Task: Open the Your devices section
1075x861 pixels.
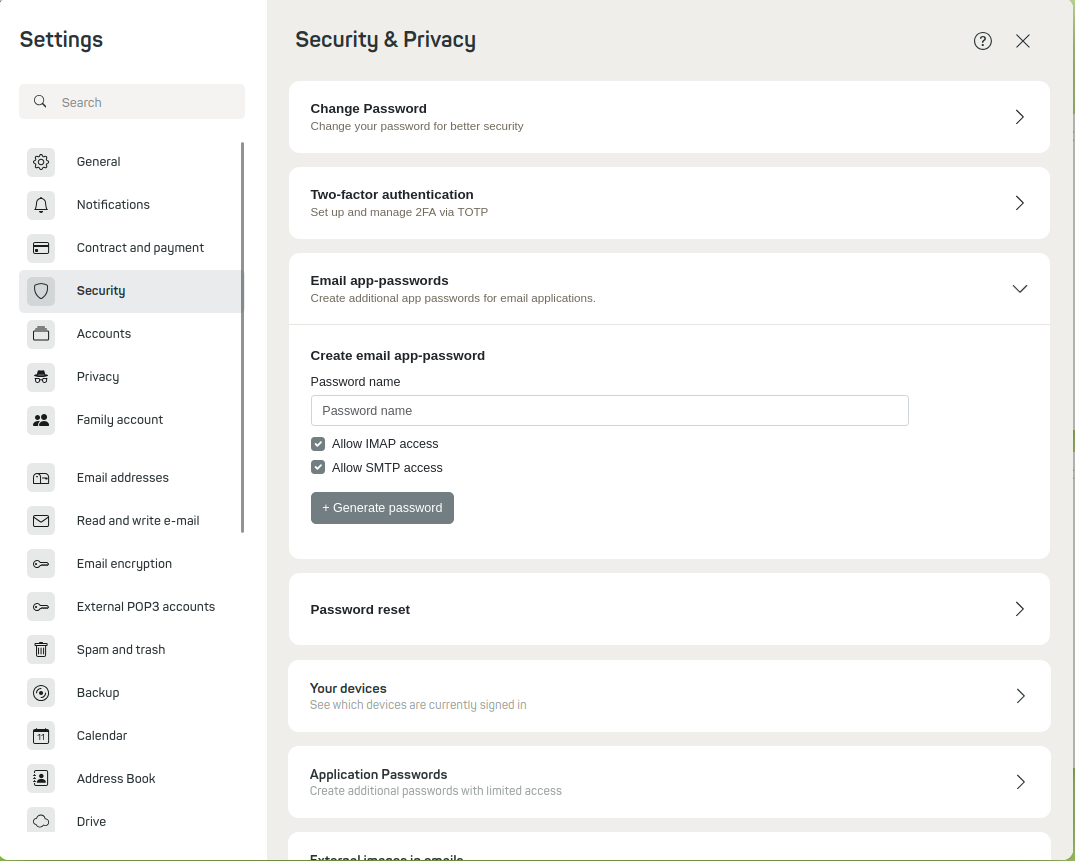Action: [1019, 696]
